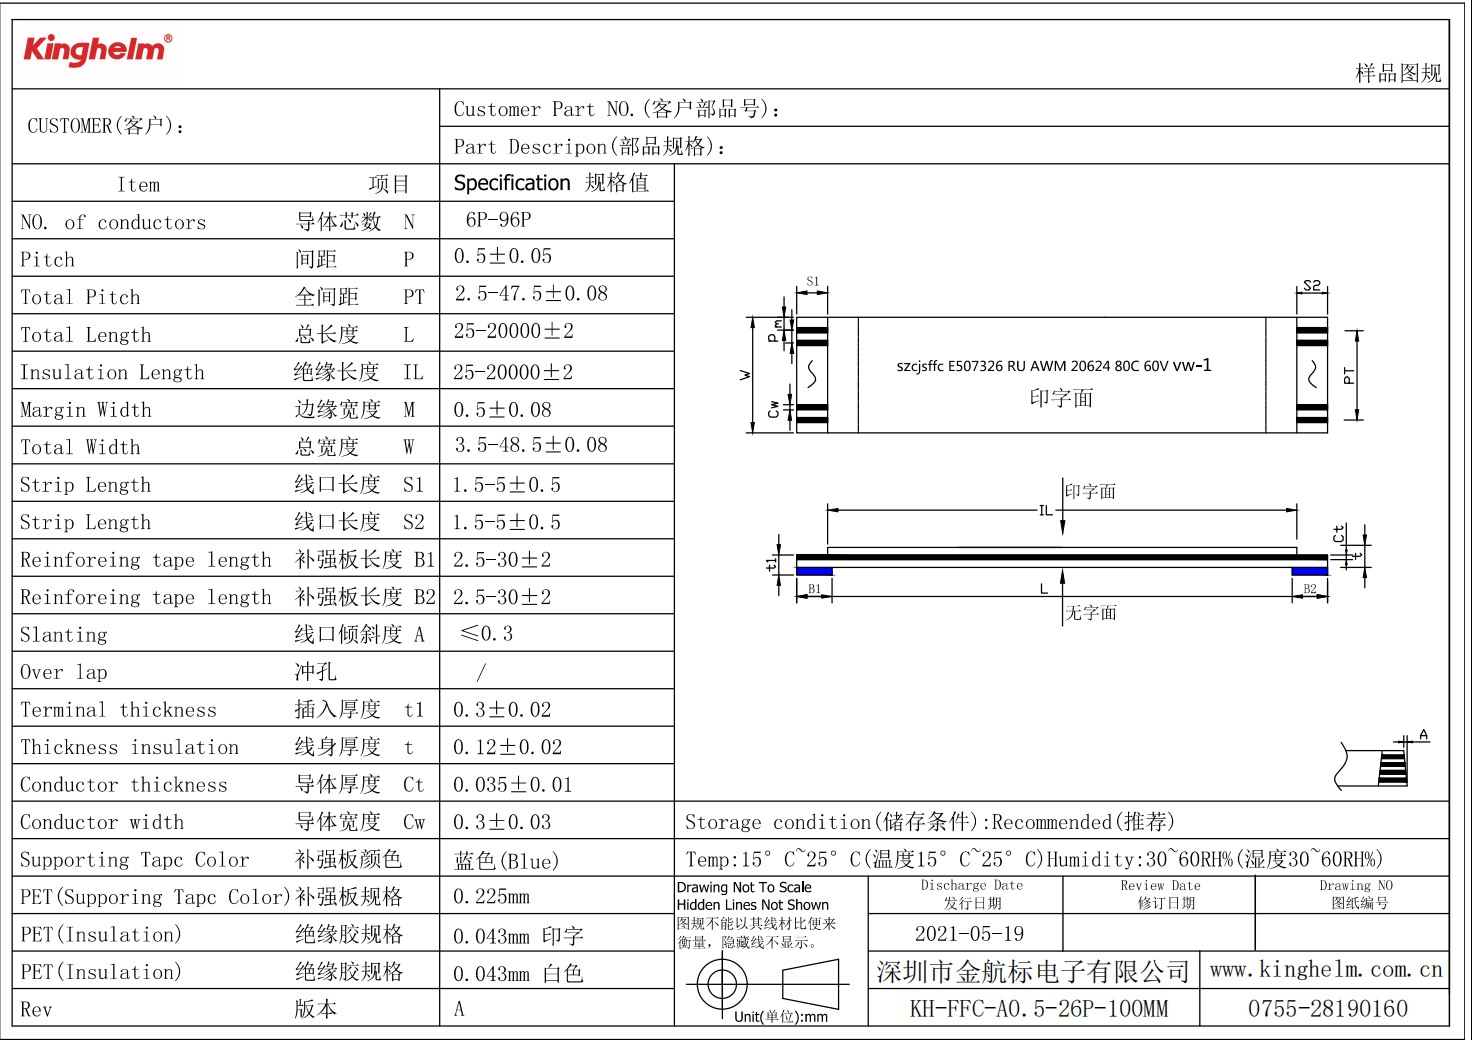Select '0.043mm 印字' insulation value

pos(518,936)
